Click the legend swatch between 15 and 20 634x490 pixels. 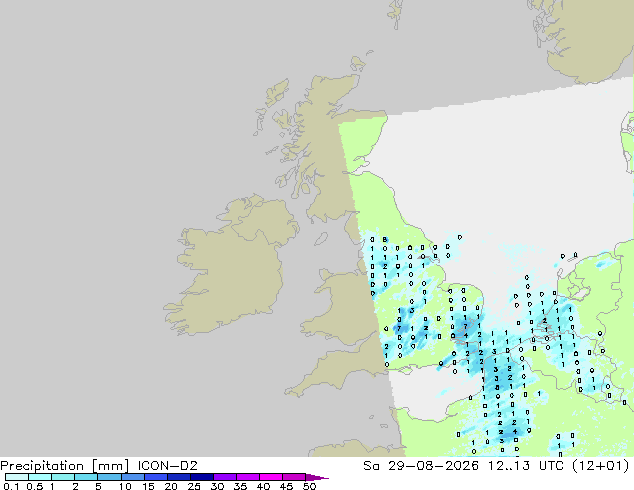click(156, 477)
